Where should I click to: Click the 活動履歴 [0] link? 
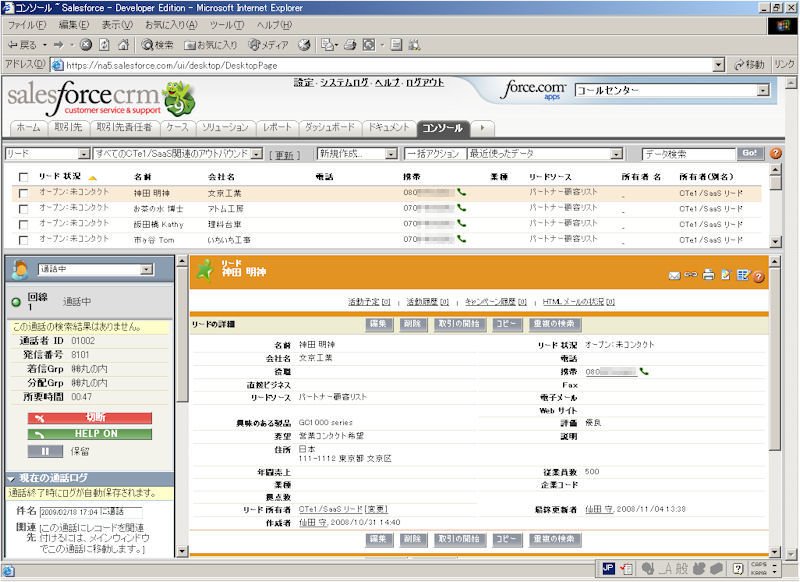click(x=427, y=302)
